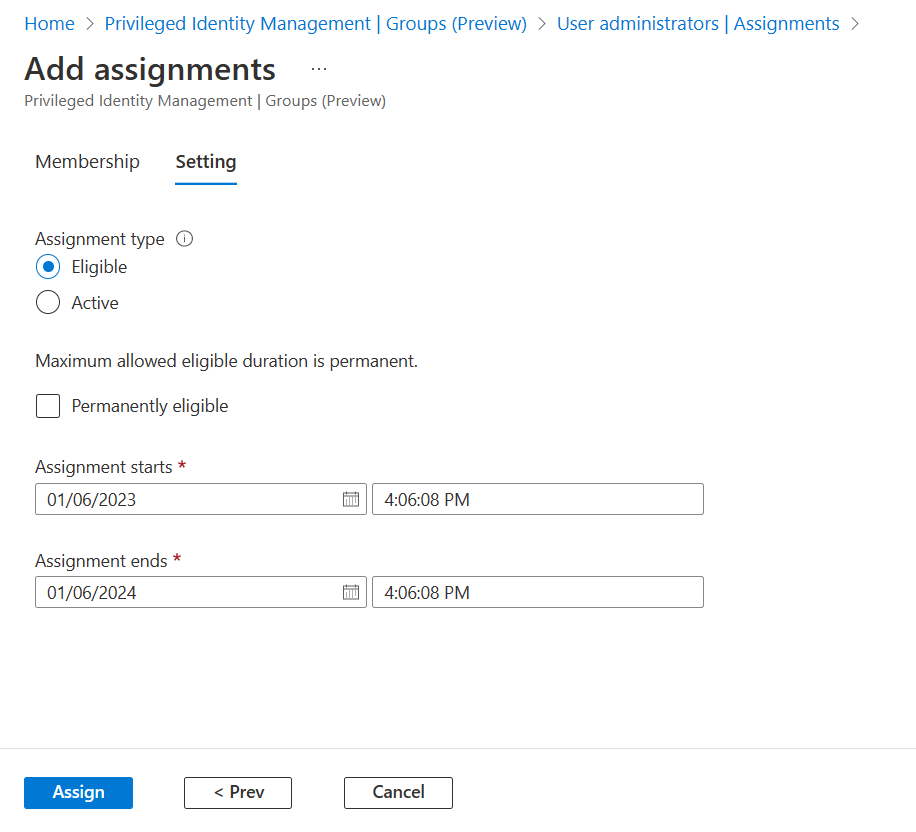Go to User administrators Assignments breadcrumb
The height and width of the screenshot is (832, 916).
point(698,24)
